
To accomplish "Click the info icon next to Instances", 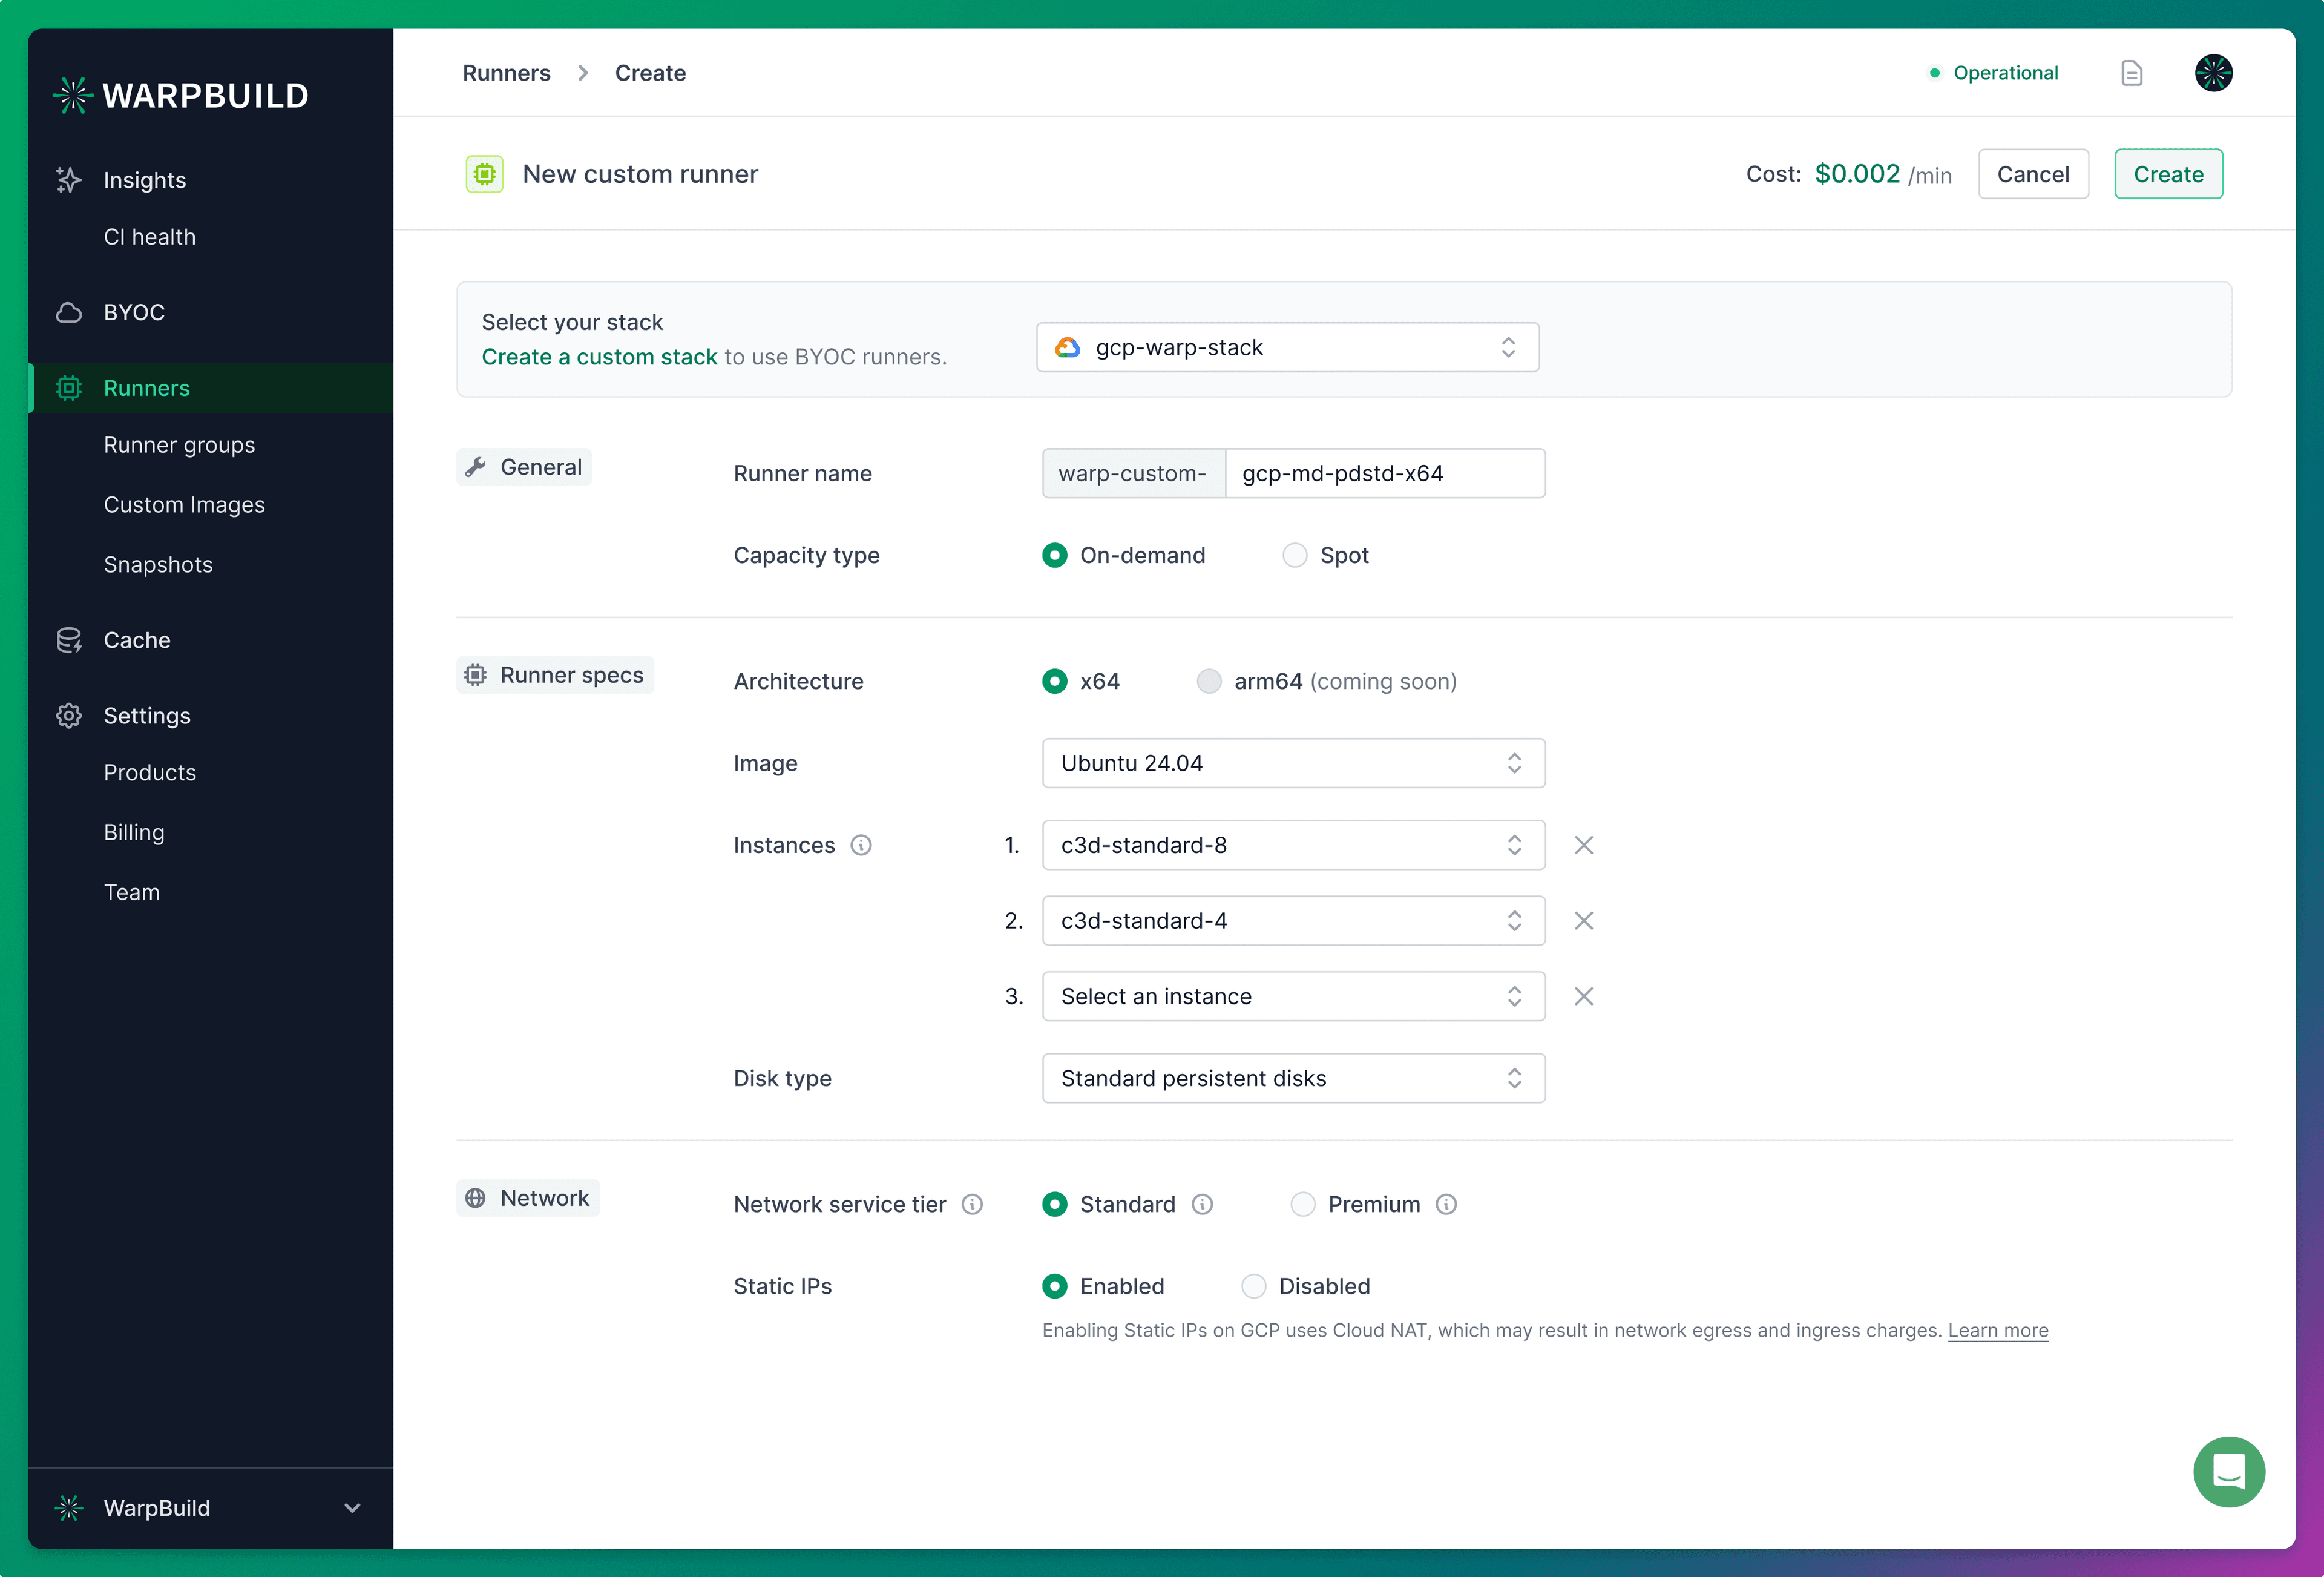I will [861, 845].
